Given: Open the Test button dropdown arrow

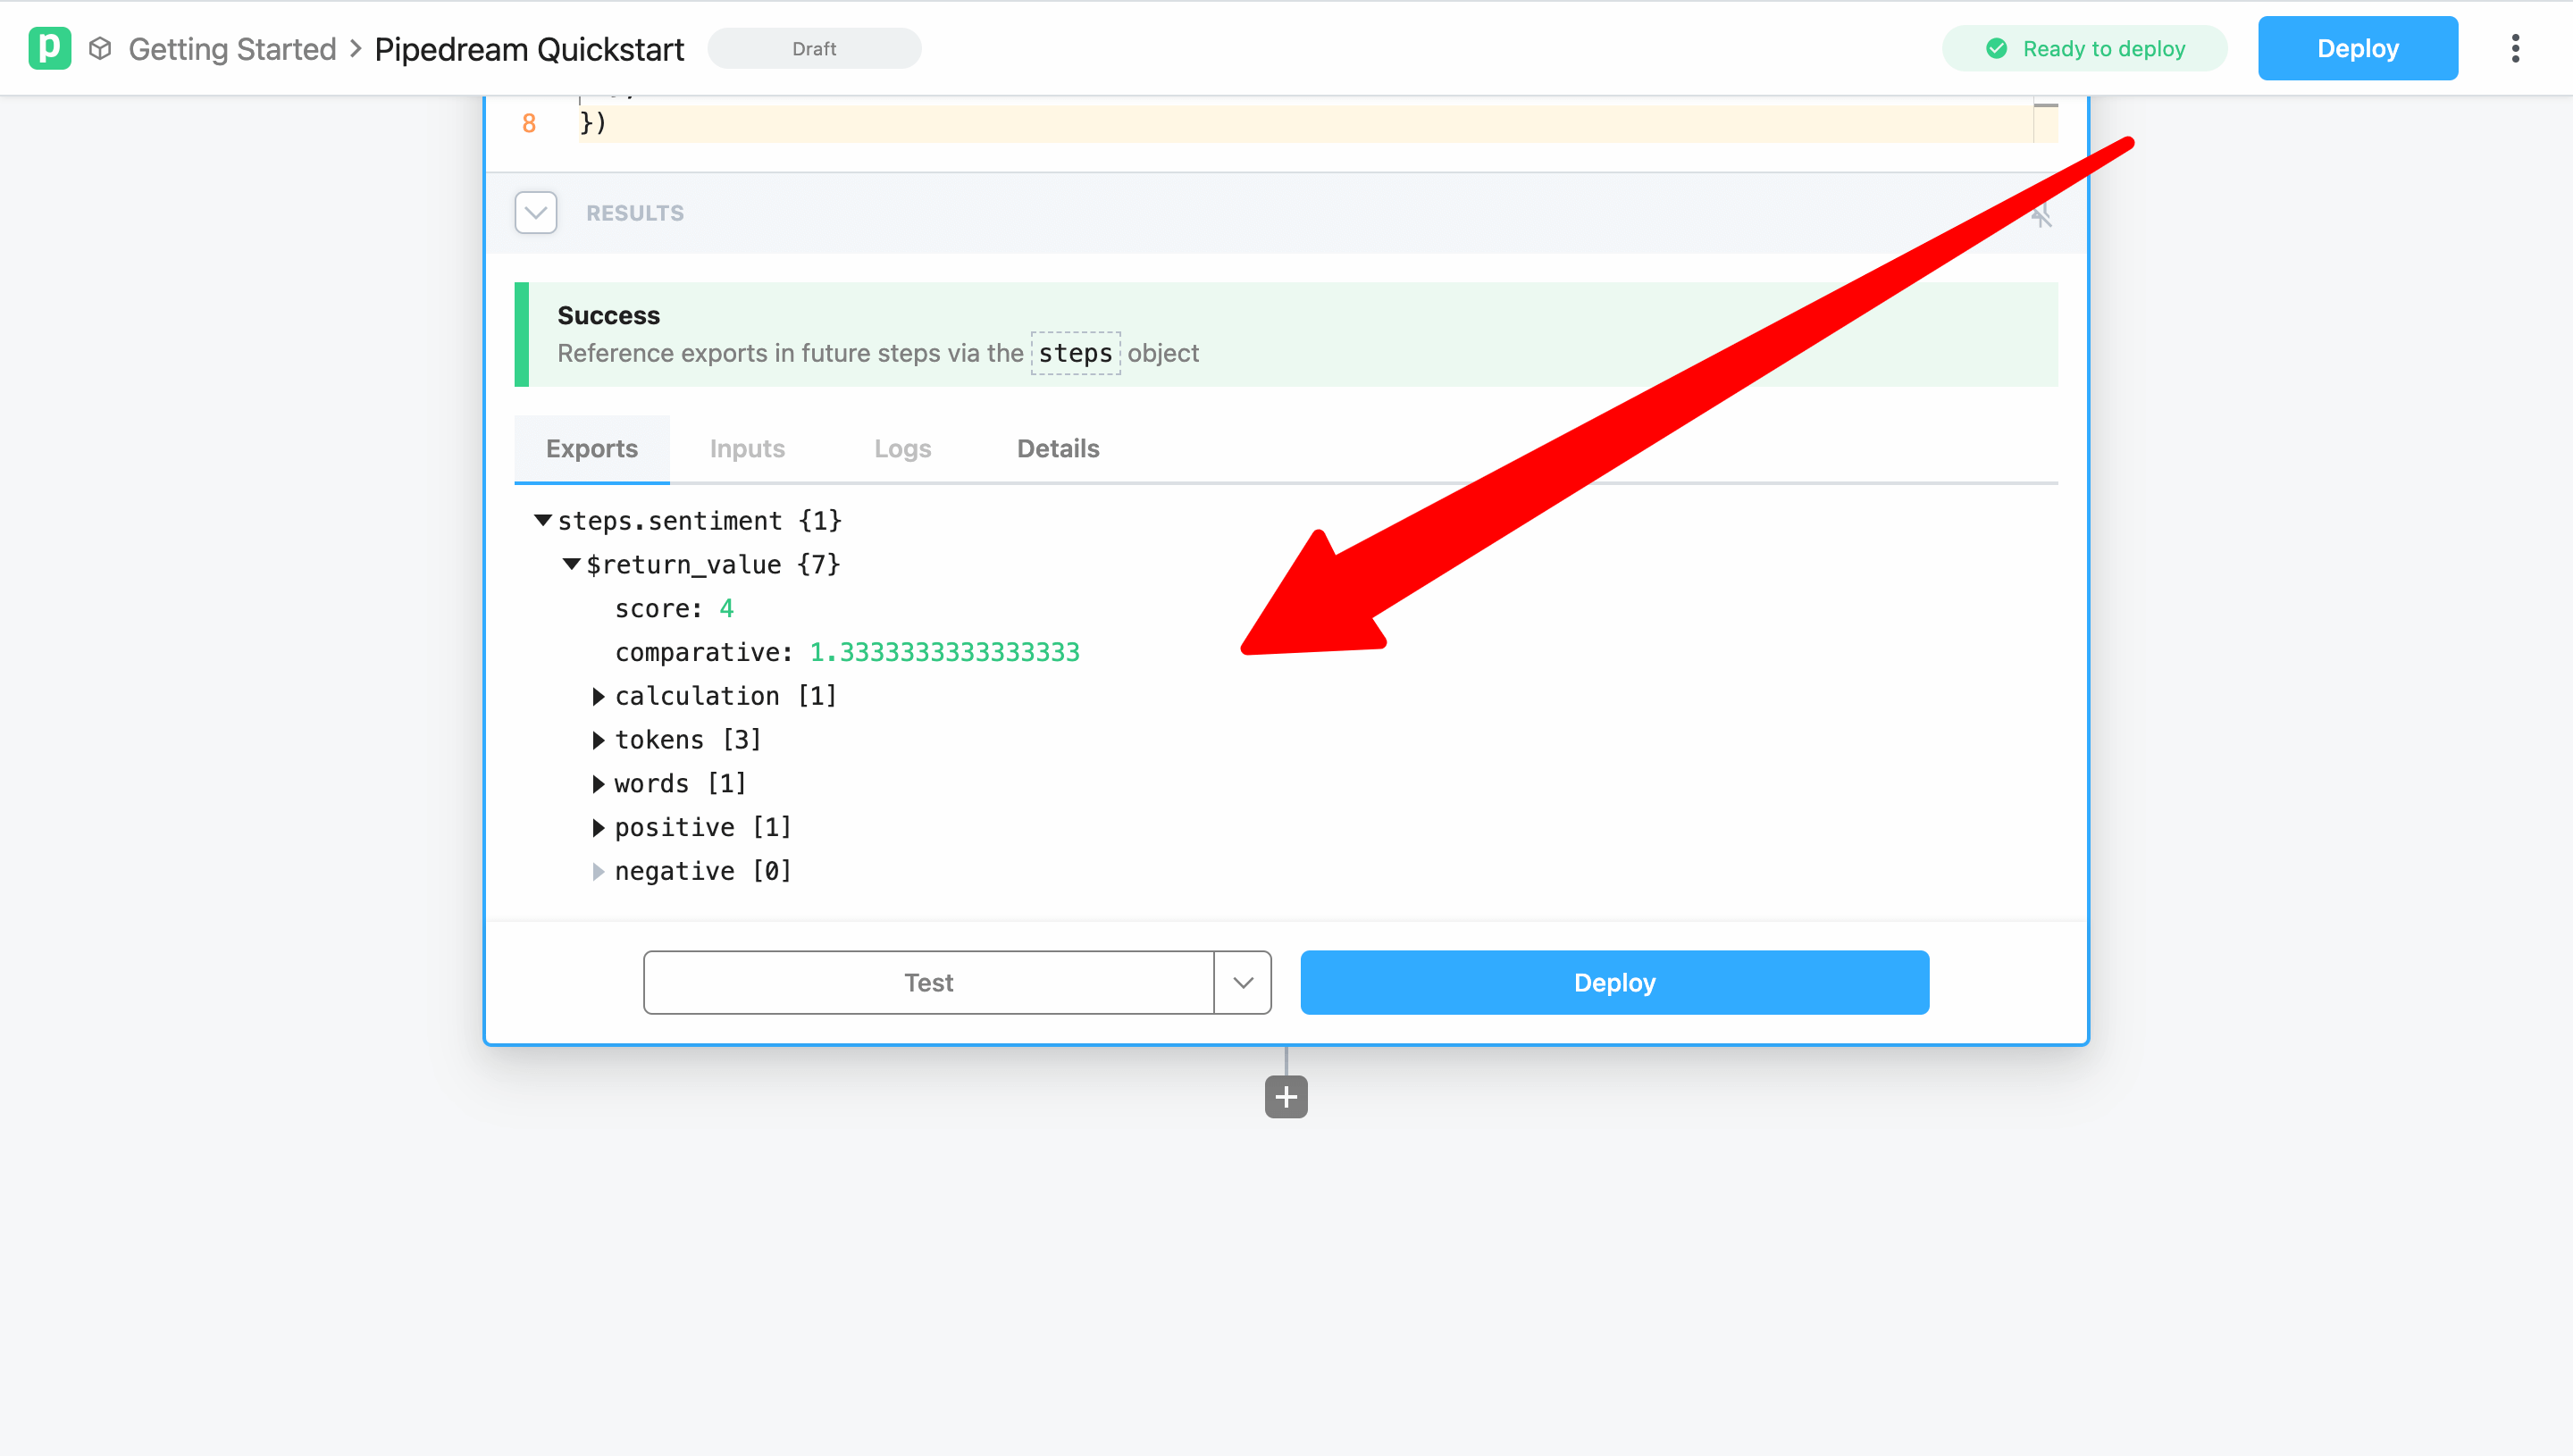Looking at the screenshot, I should [1243, 982].
